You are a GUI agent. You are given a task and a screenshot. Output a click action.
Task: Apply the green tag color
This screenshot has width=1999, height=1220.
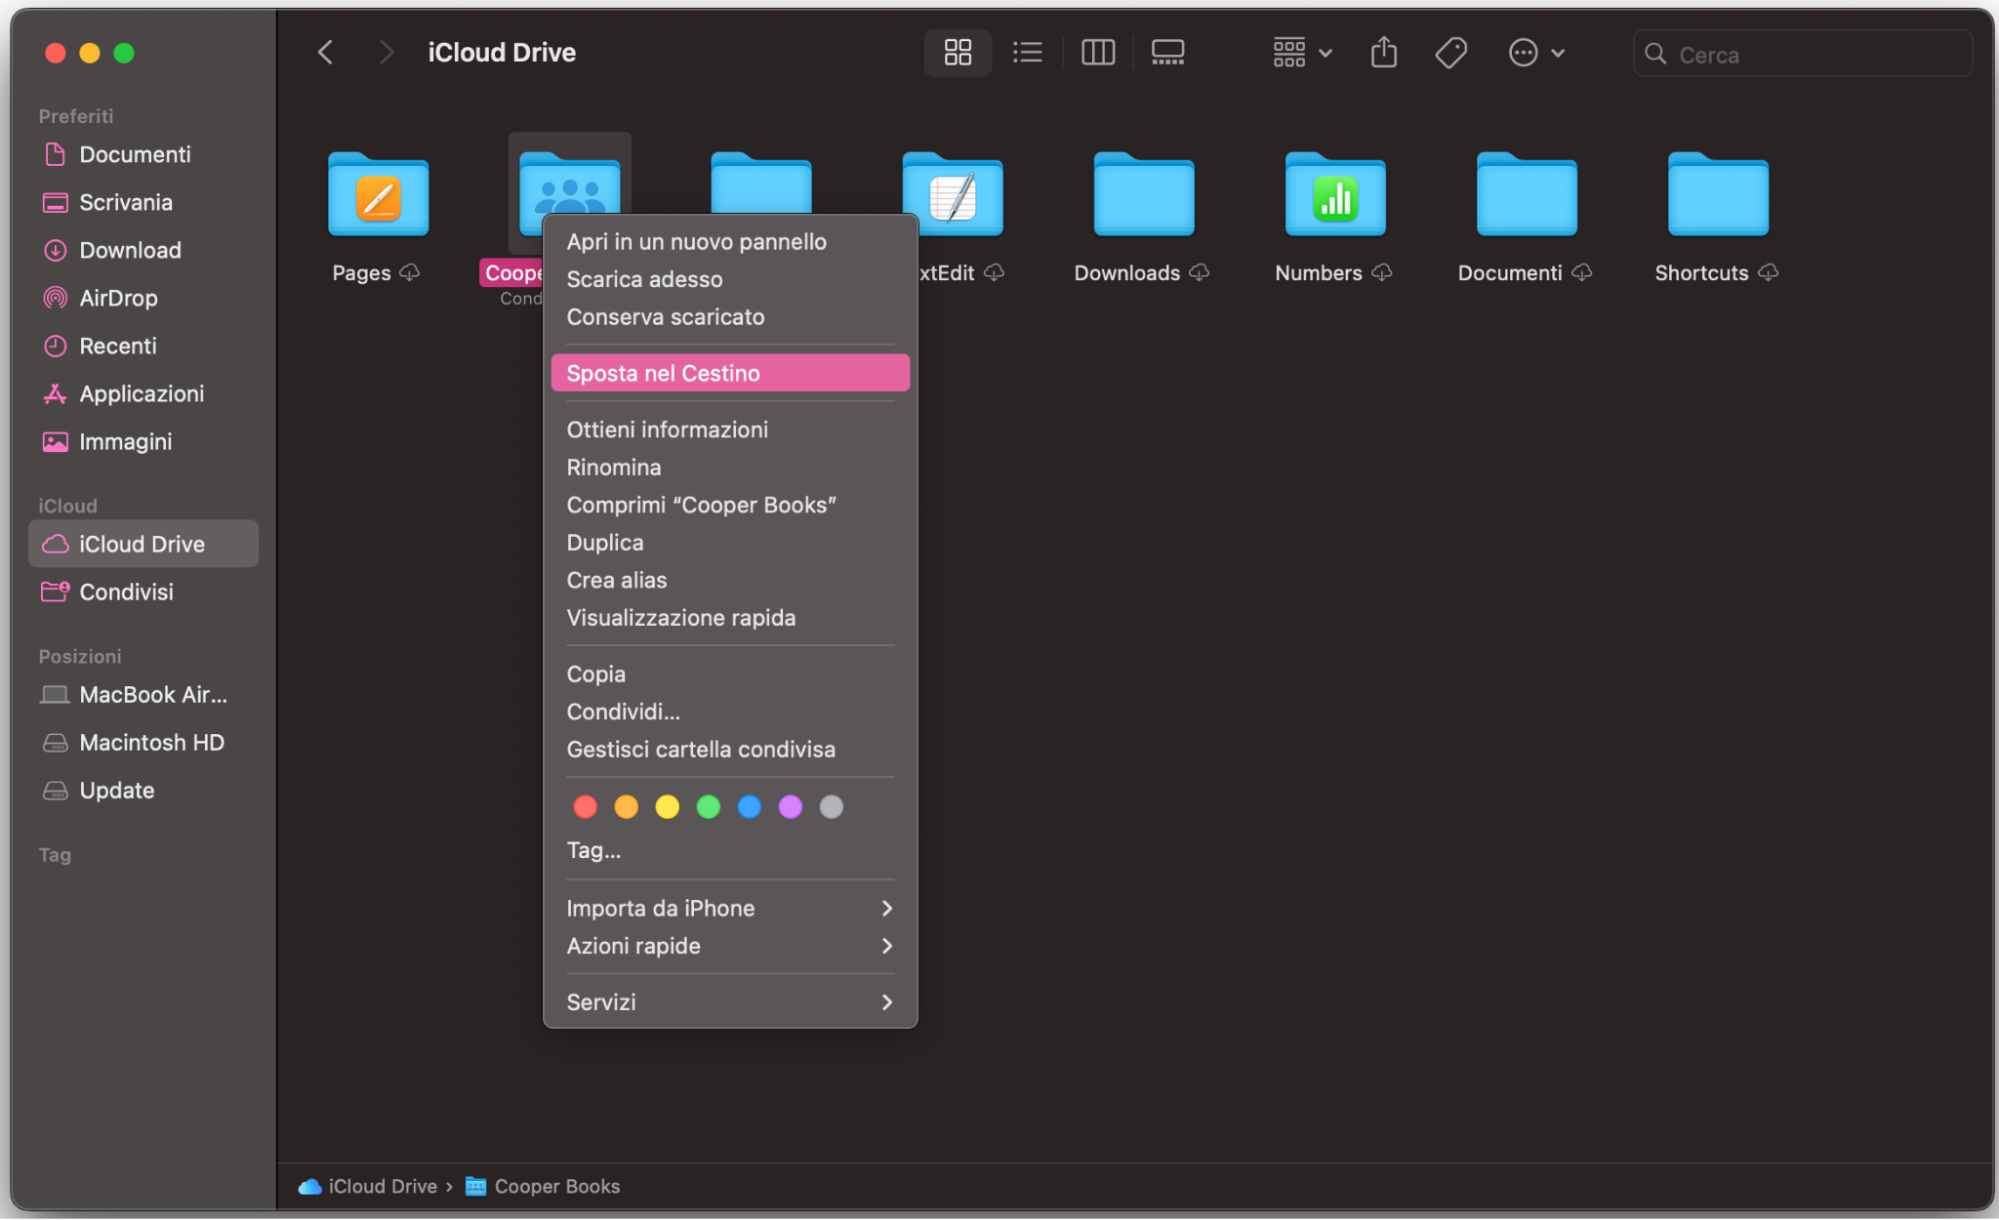[x=708, y=807]
